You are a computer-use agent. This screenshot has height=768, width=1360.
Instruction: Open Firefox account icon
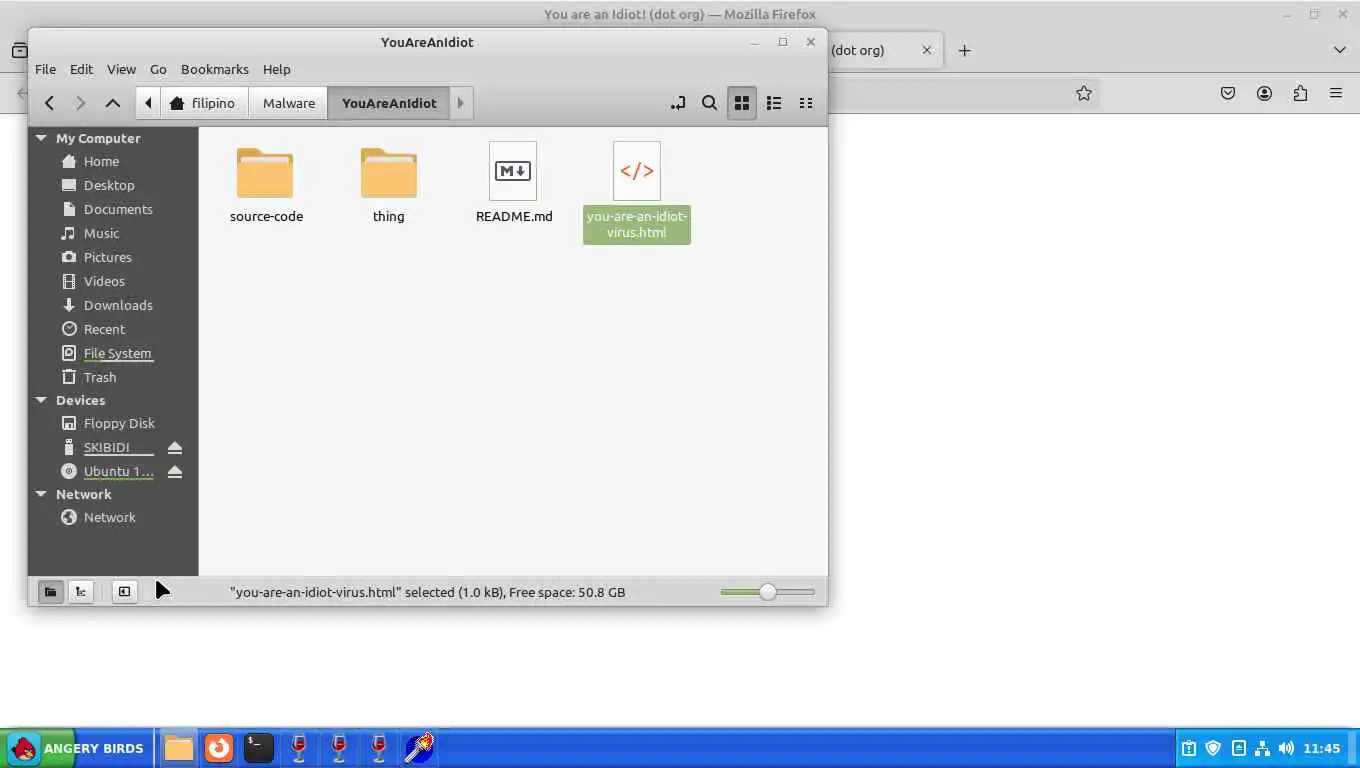click(1264, 93)
